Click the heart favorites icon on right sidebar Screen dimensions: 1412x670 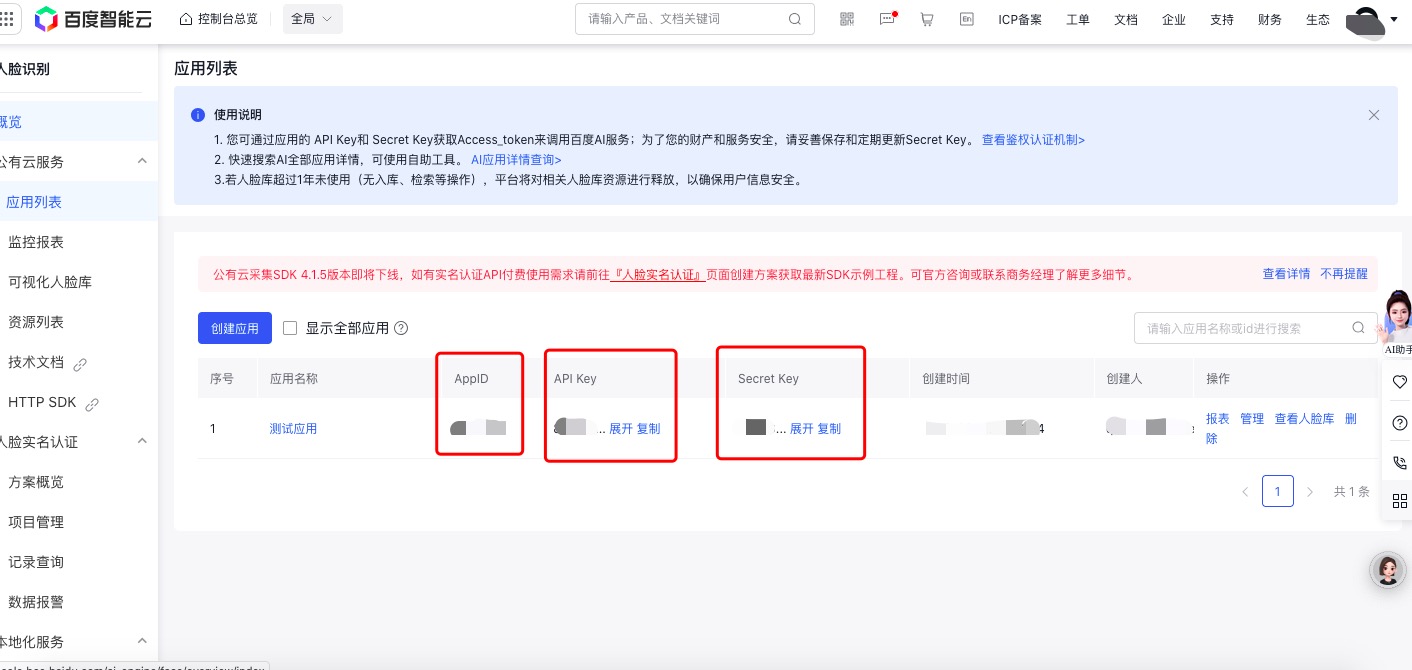(x=1399, y=381)
